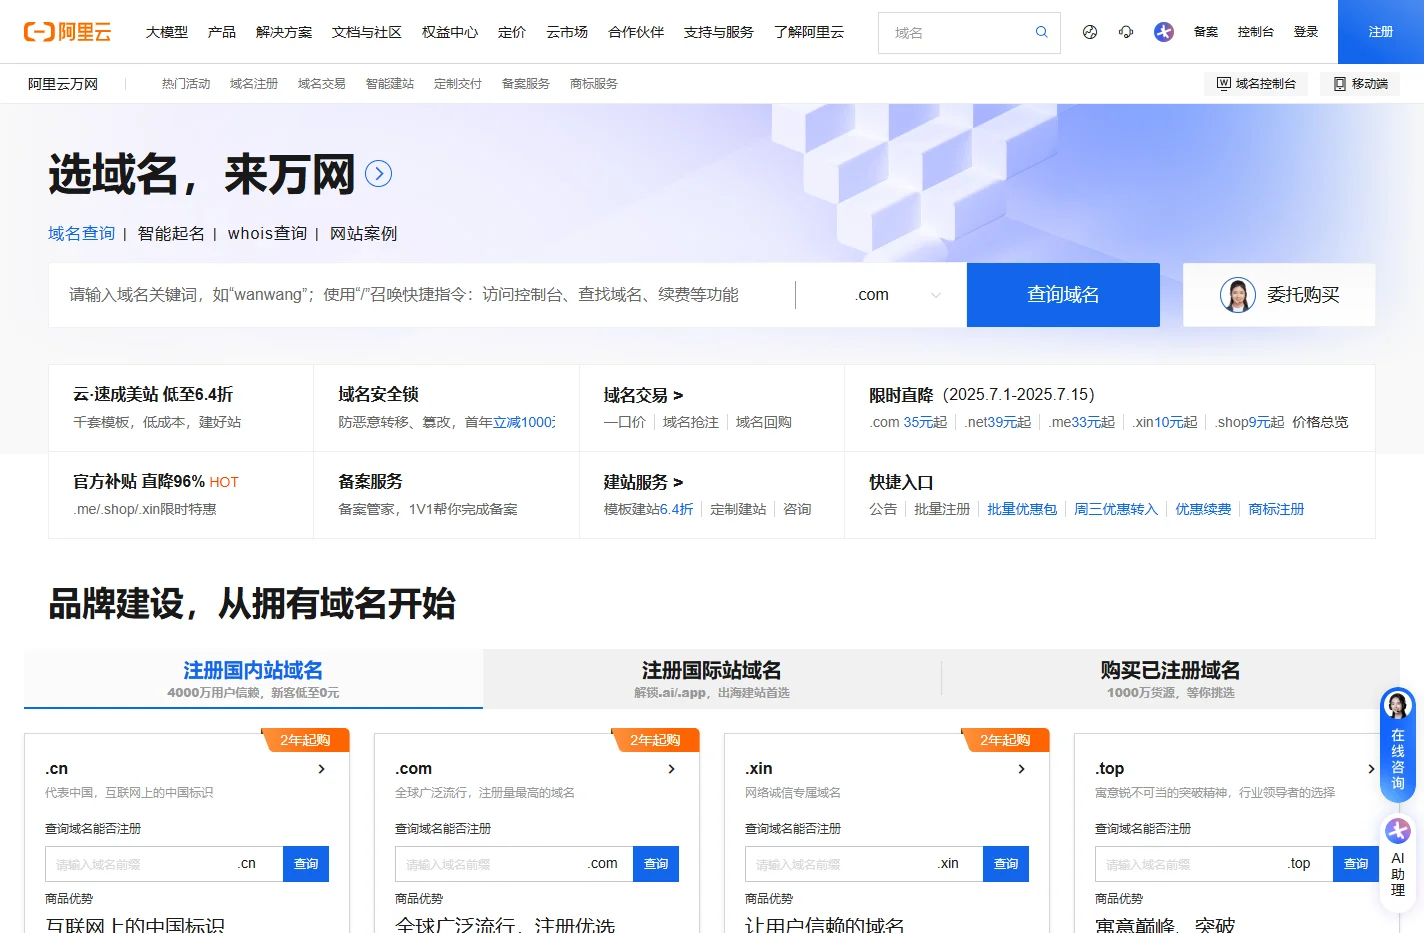Open the 解决方案 top menu
Viewport: 1424px width, 933px height.
(284, 32)
